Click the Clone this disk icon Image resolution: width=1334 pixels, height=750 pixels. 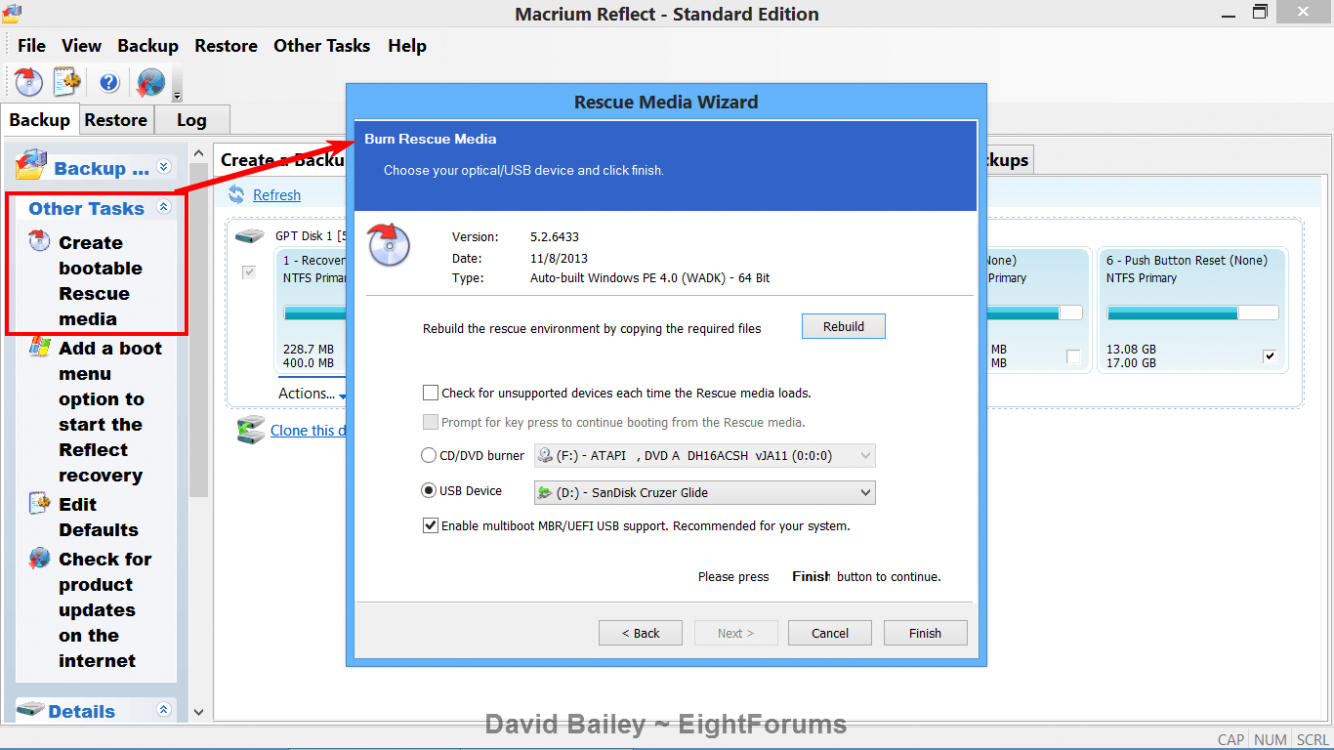tap(250, 430)
